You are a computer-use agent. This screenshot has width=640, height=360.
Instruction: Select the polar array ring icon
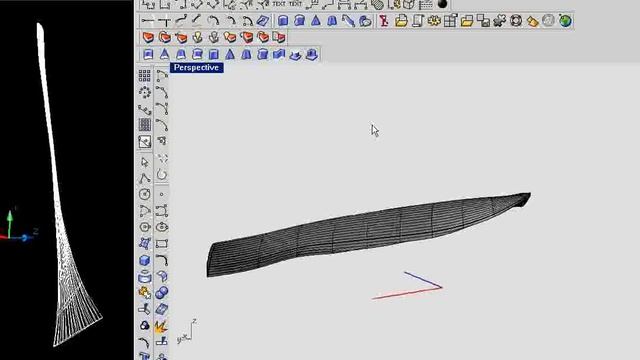pyautogui.click(x=144, y=93)
